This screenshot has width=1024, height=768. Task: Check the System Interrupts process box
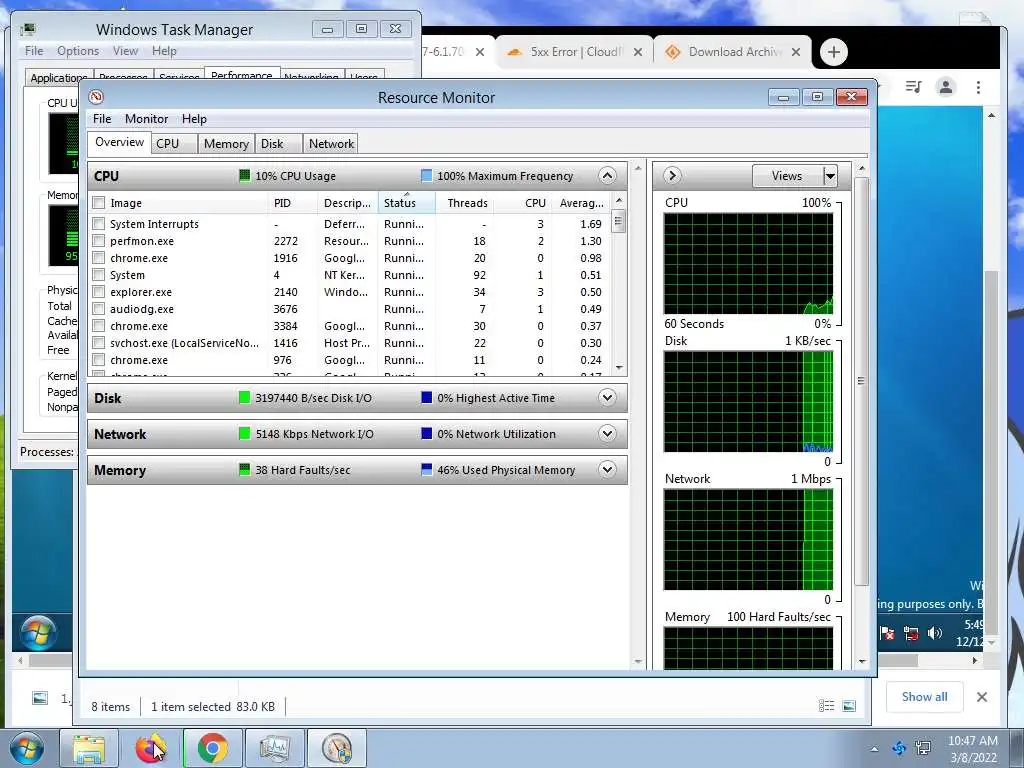99,224
